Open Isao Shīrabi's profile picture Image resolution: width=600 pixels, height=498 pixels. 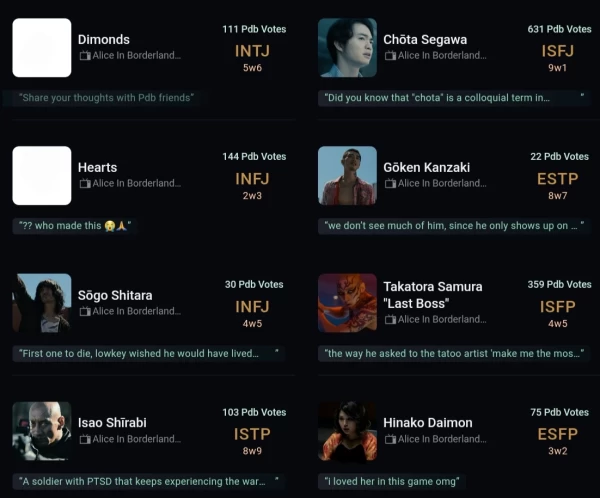pos(42,431)
